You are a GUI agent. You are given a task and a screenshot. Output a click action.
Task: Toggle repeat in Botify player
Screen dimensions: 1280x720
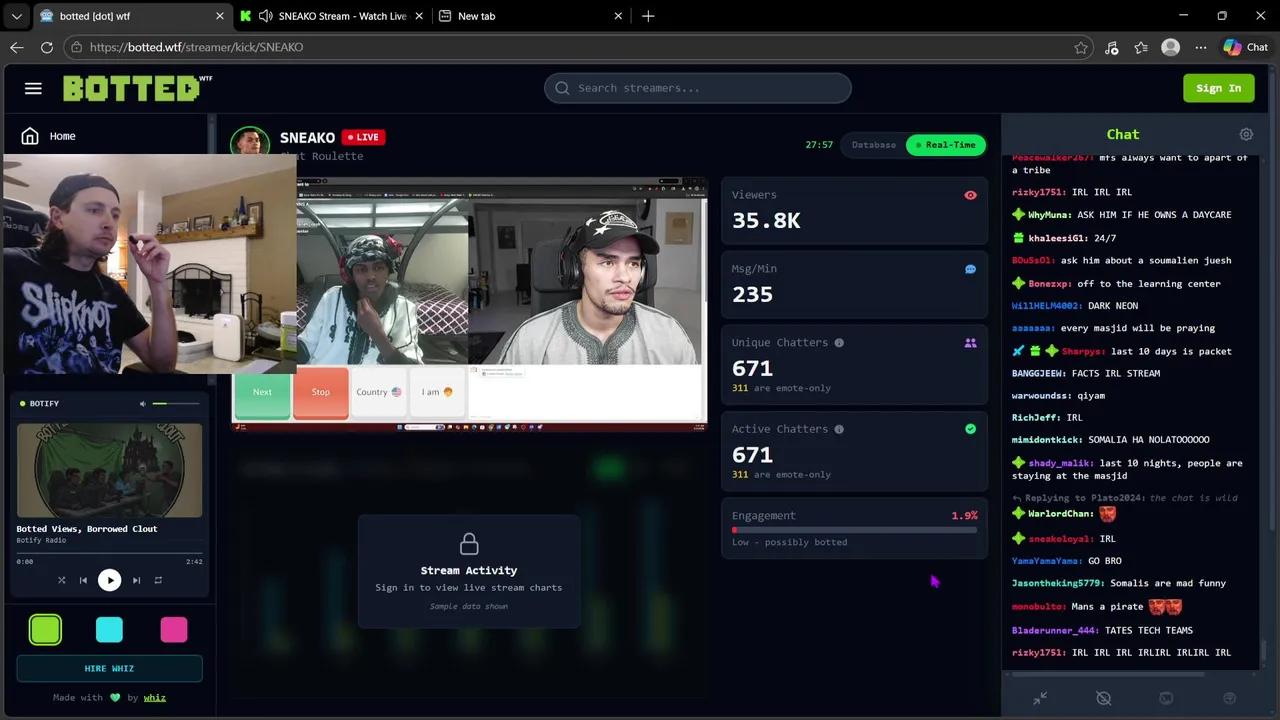[158, 580]
